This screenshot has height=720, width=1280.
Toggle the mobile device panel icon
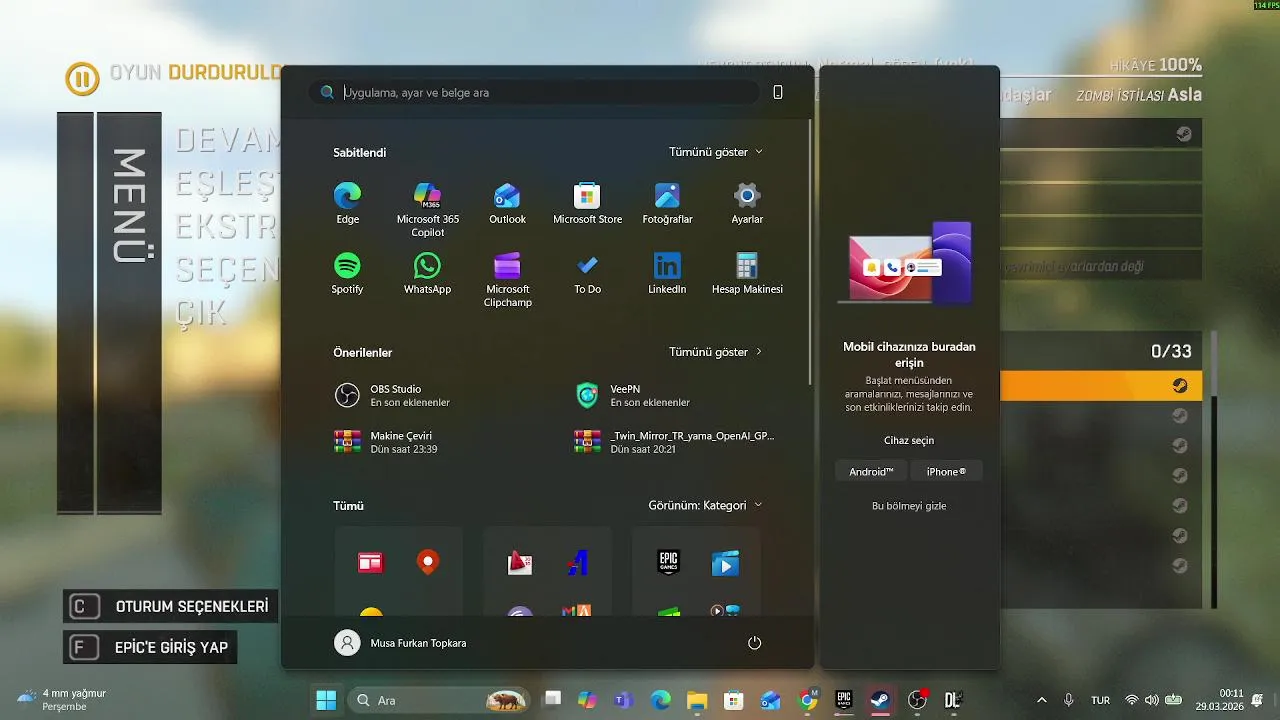(778, 92)
